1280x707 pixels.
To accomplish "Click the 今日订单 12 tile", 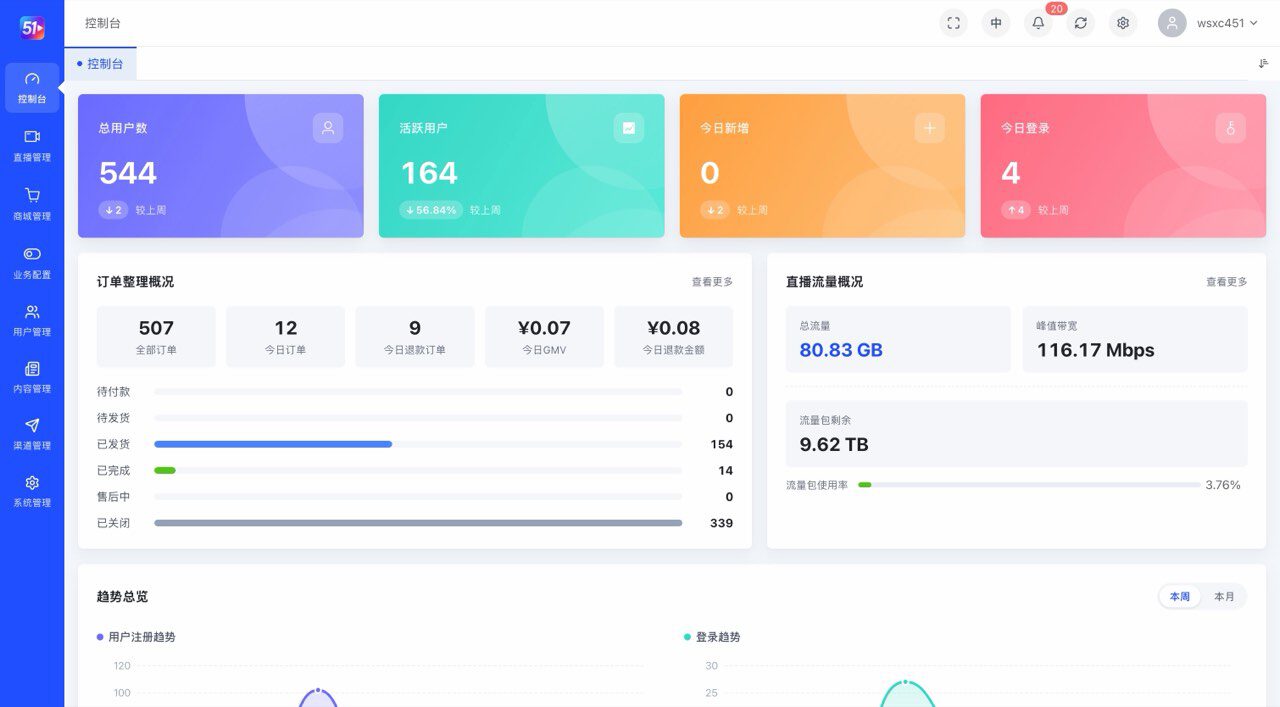I will pyautogui.click(x=286, y=337).
